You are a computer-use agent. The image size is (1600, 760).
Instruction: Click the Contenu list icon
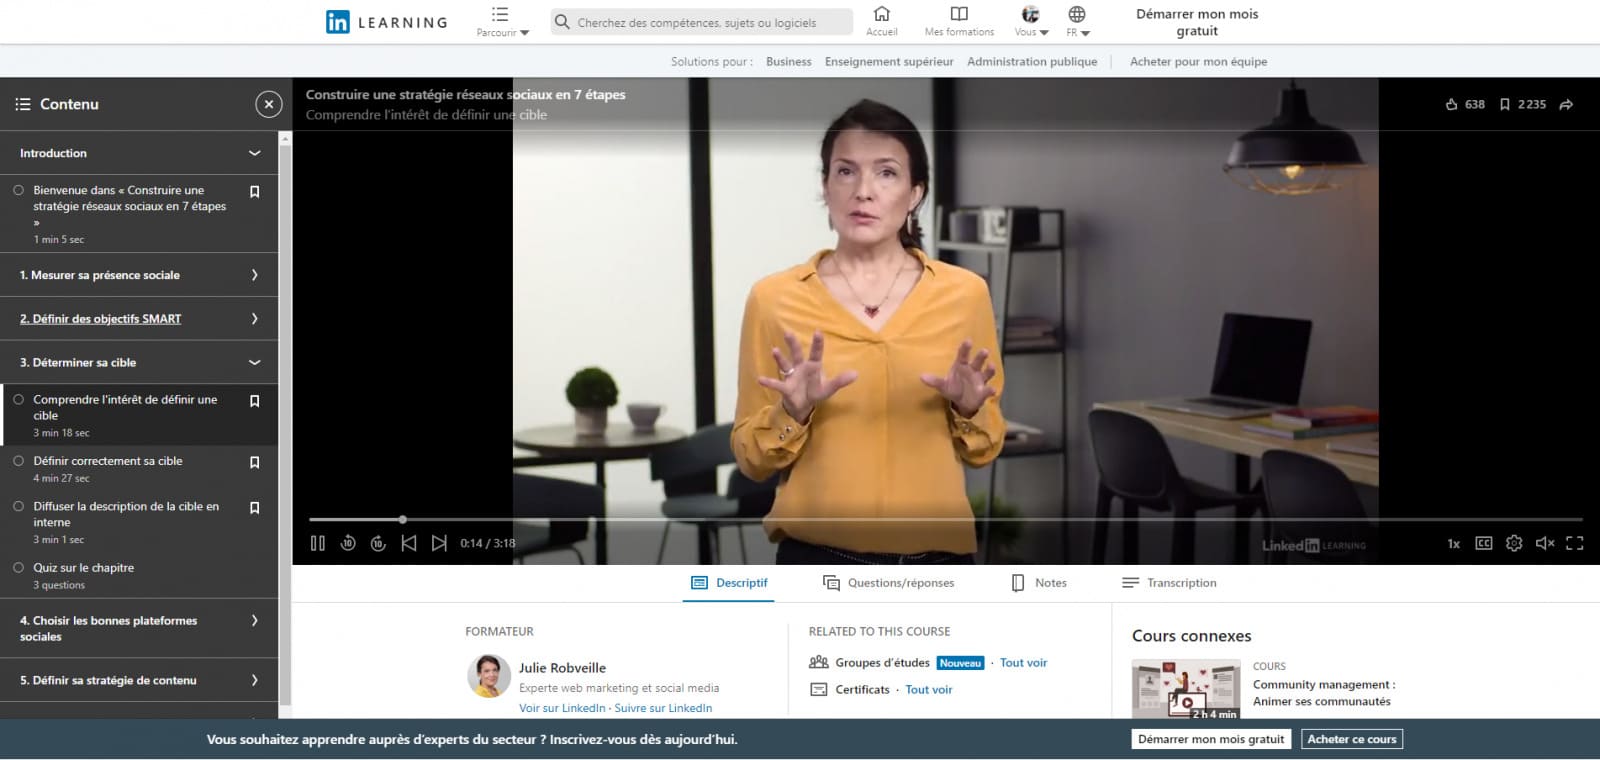23,104
